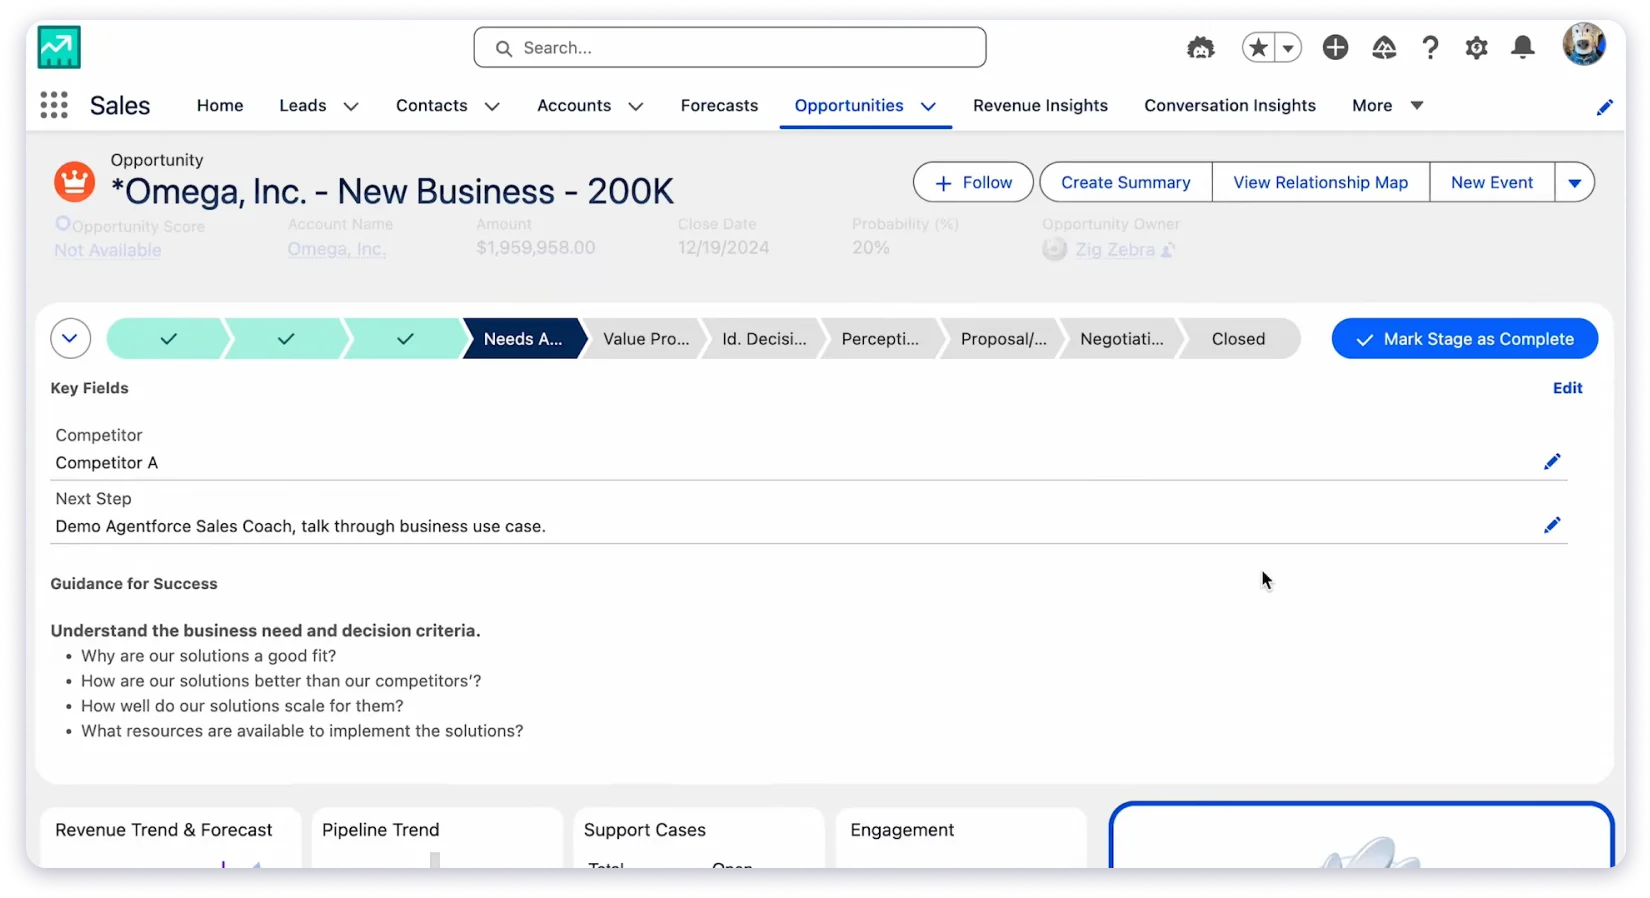Follow this opportunity
Screen dimensions: 1650x898
coord(973,182)
